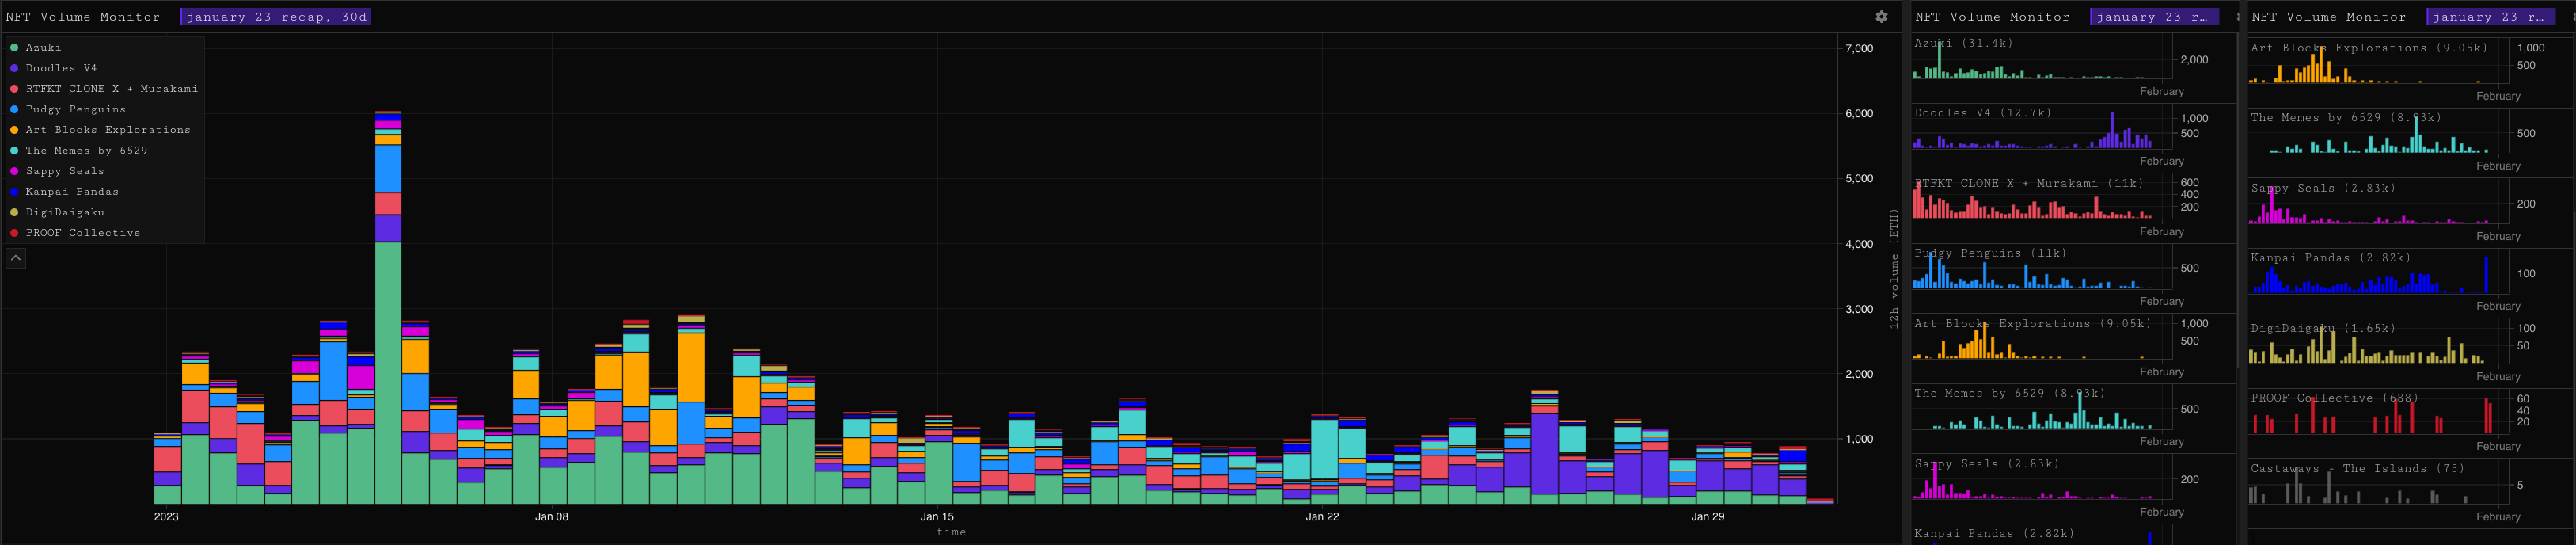Click the '12h volume (ETH)' axis title
The image size is (2576, 545).
1894,268
